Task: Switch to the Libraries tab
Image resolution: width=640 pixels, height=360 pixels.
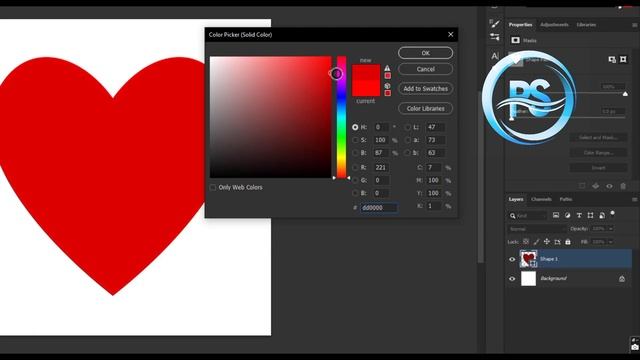Action: (x=586, y=24)
